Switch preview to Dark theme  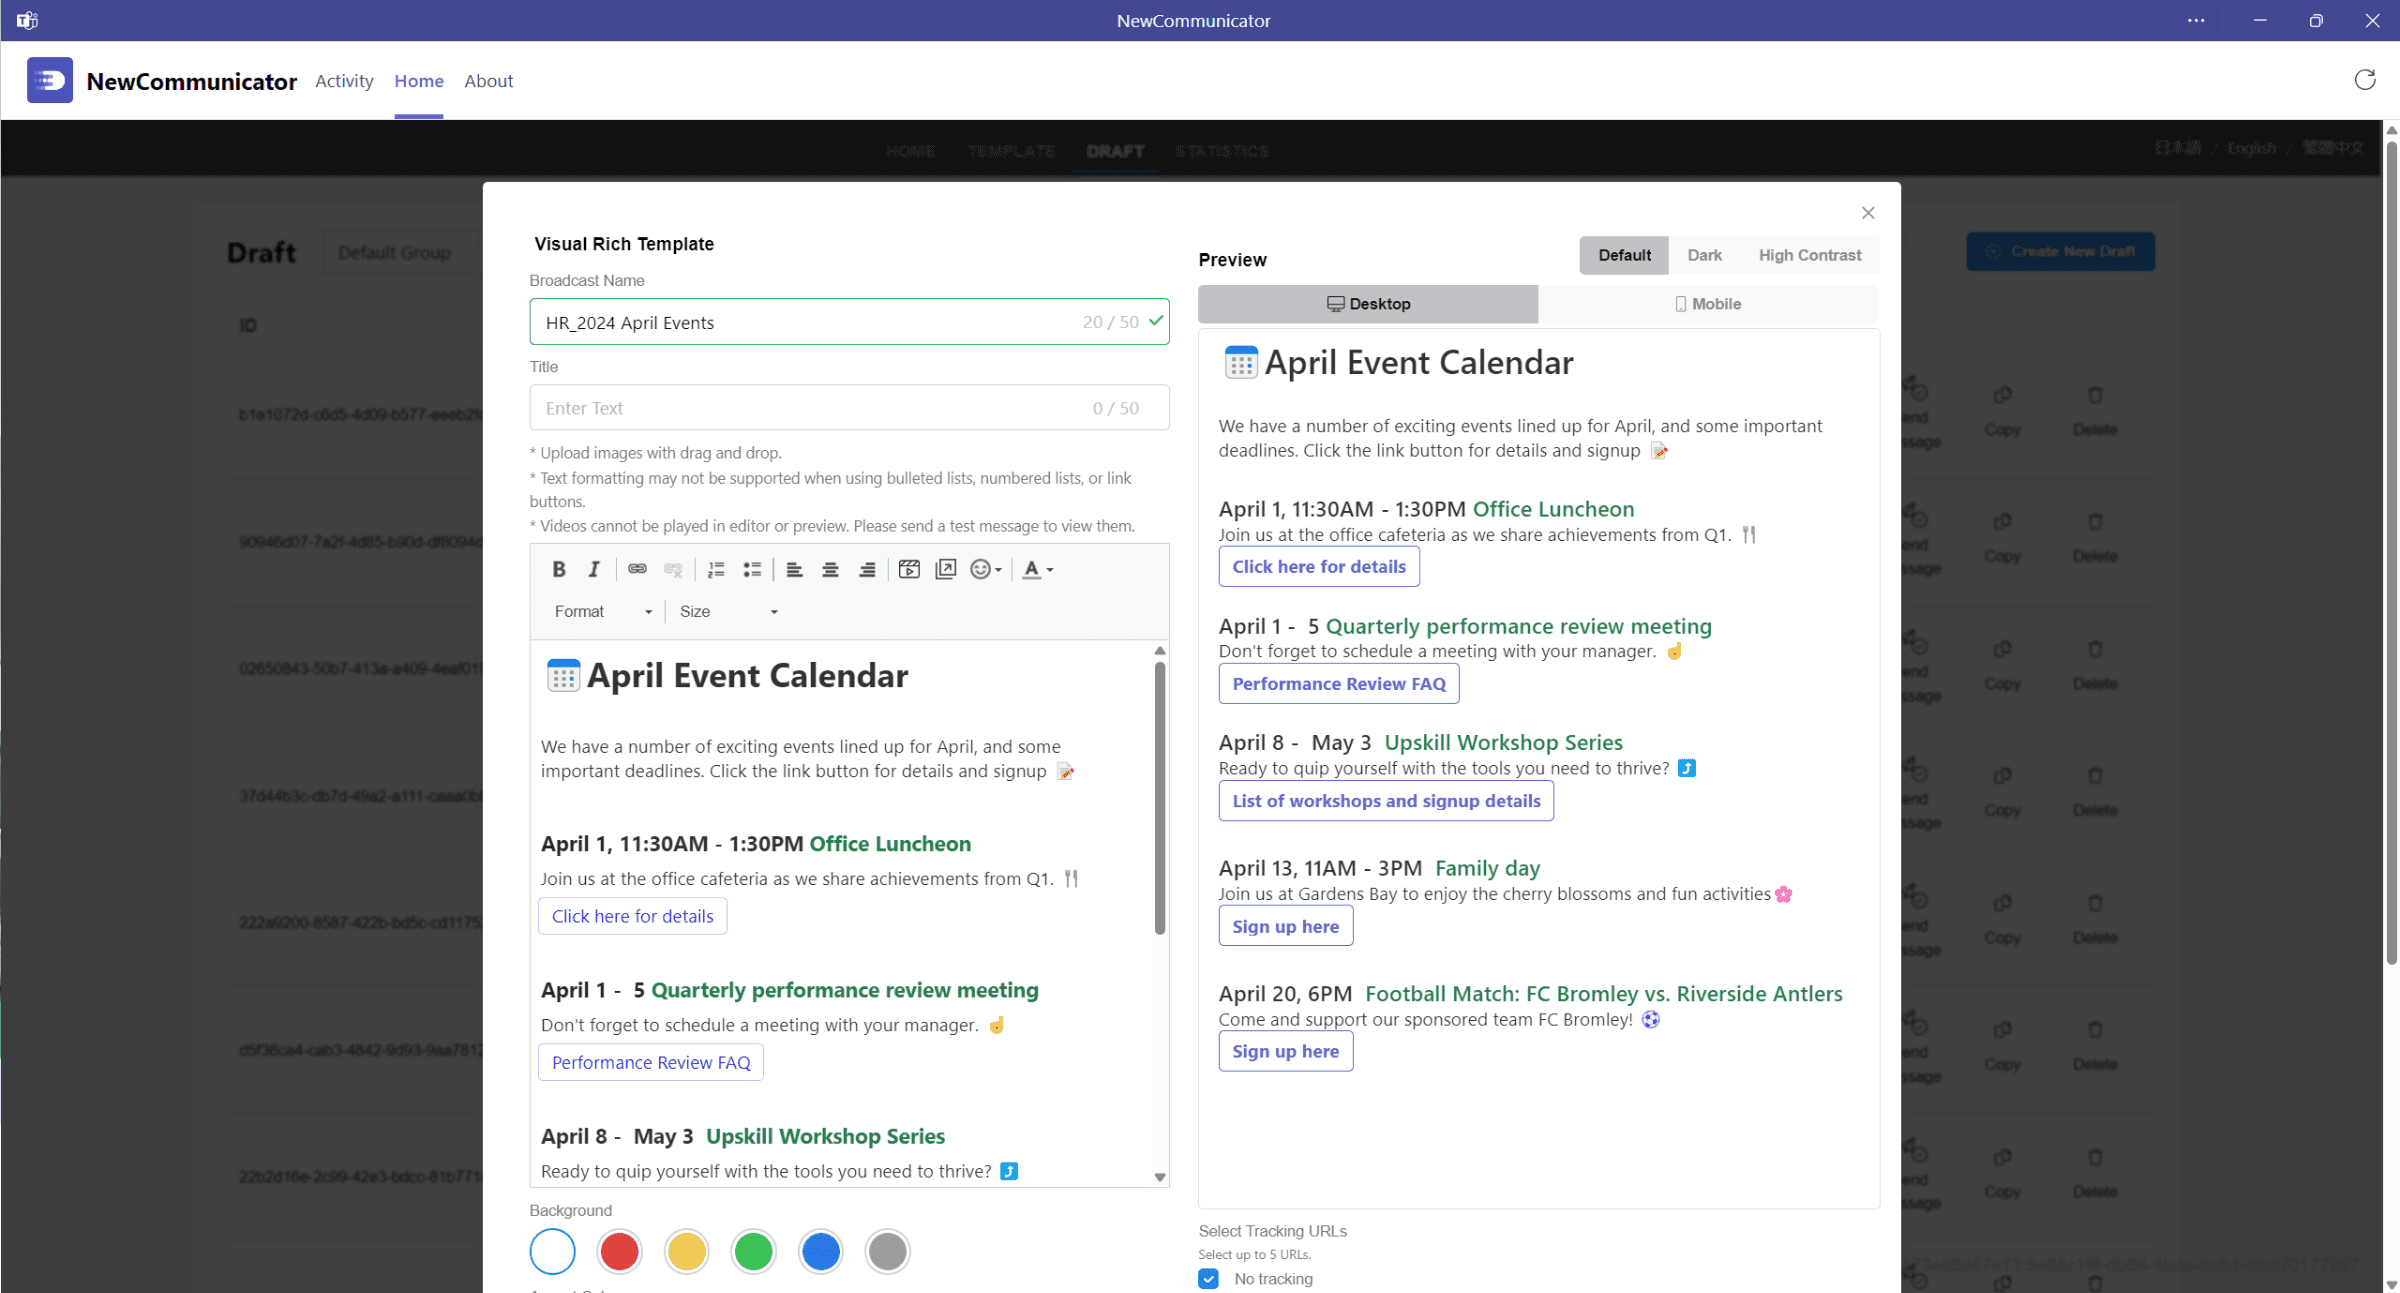click(1704, 255)
